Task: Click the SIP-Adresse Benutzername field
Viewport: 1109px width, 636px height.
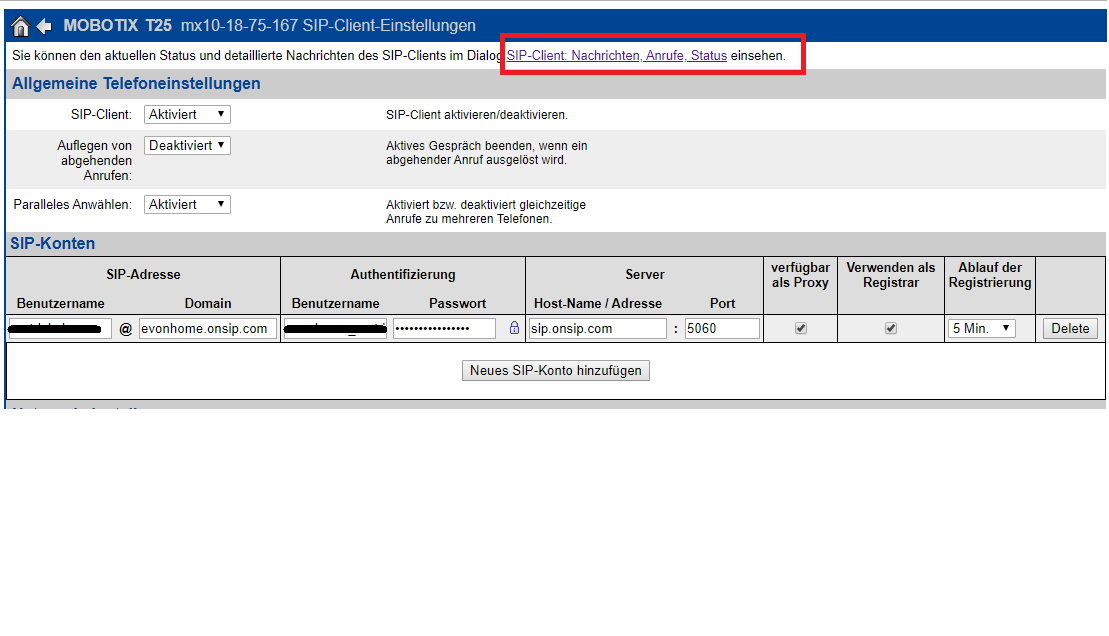Action: pos(60,328)
